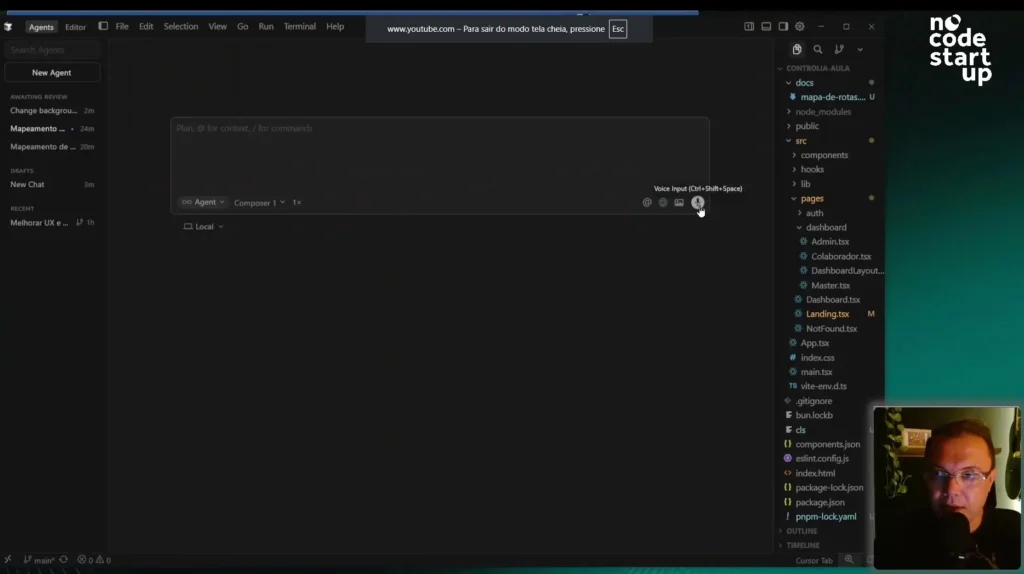Click the zoom magnifier in the status bar

click(x=849, y=560)
